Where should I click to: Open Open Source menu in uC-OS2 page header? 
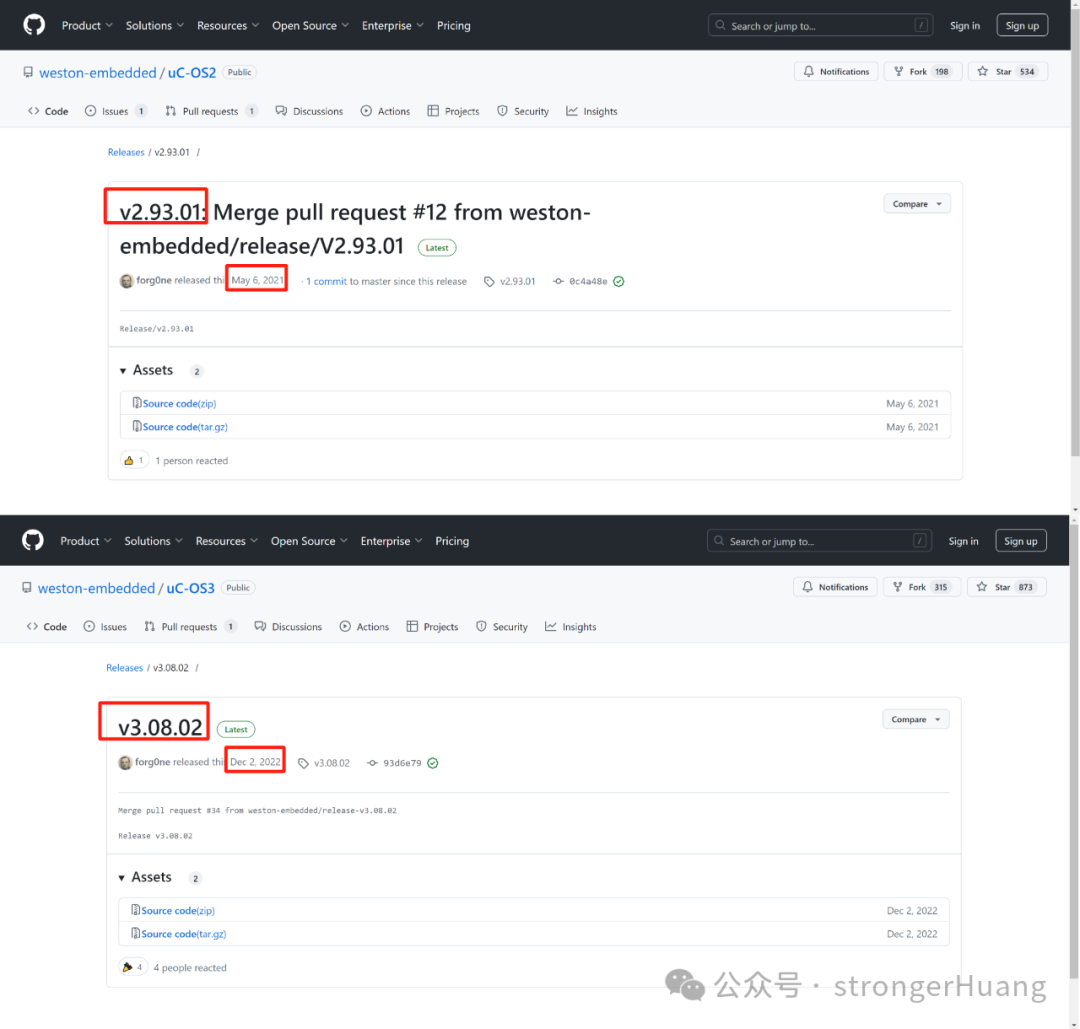[x=310, y=25]
